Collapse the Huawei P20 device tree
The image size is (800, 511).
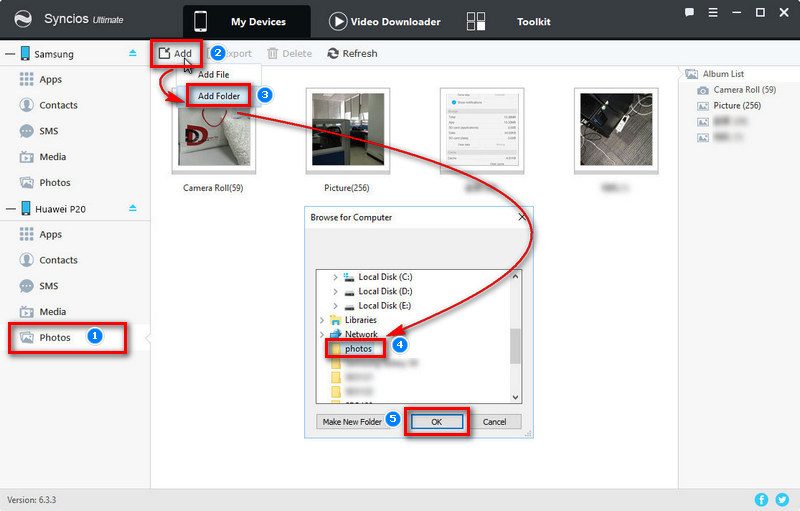click(10, 209)
